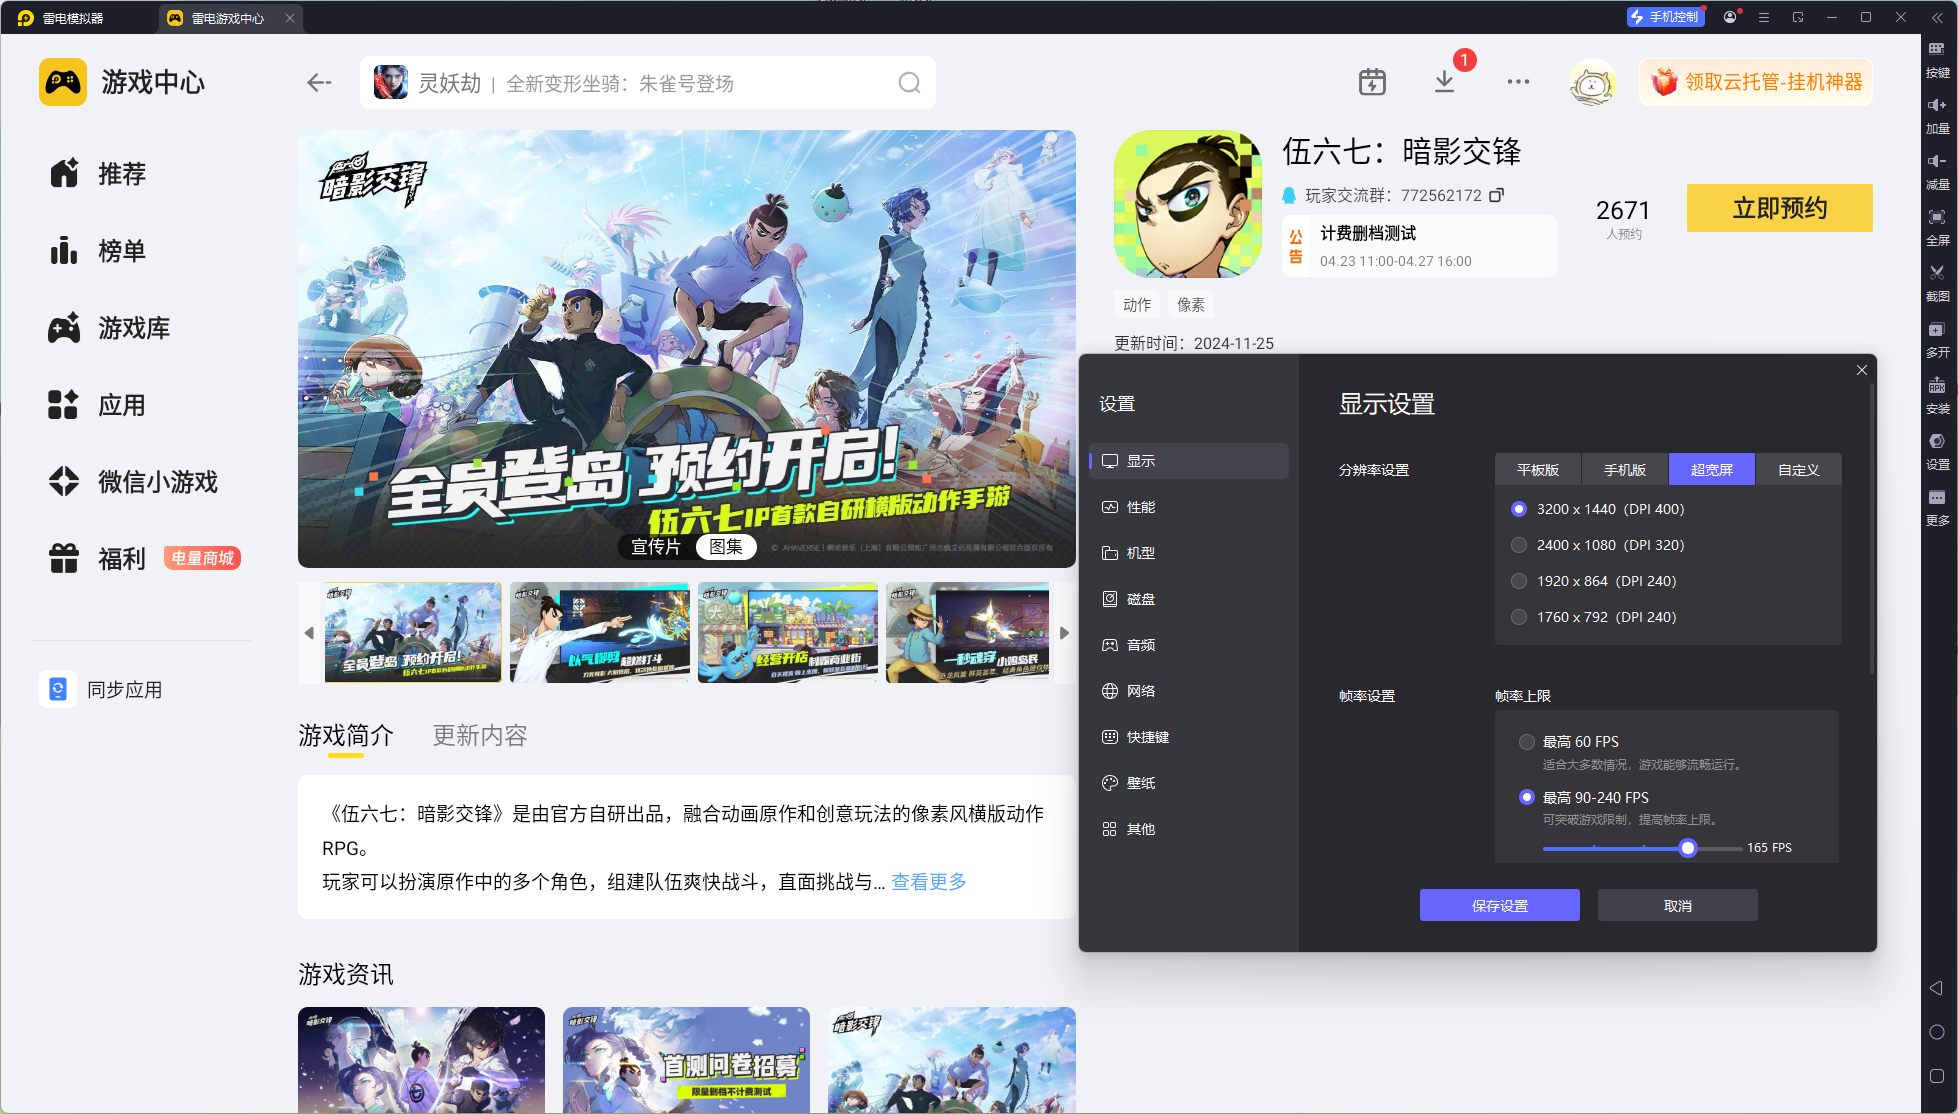Select 1920 x 864 resolution option

[x=1519, y=581]
